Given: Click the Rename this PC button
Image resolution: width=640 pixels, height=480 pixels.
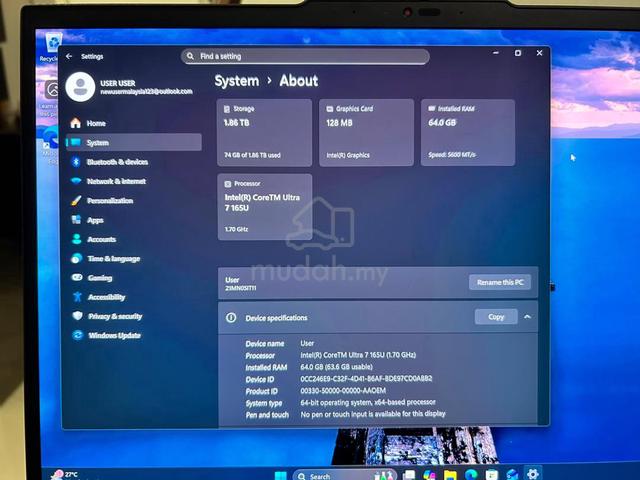Looking at the screenshot, I should 500,282.
